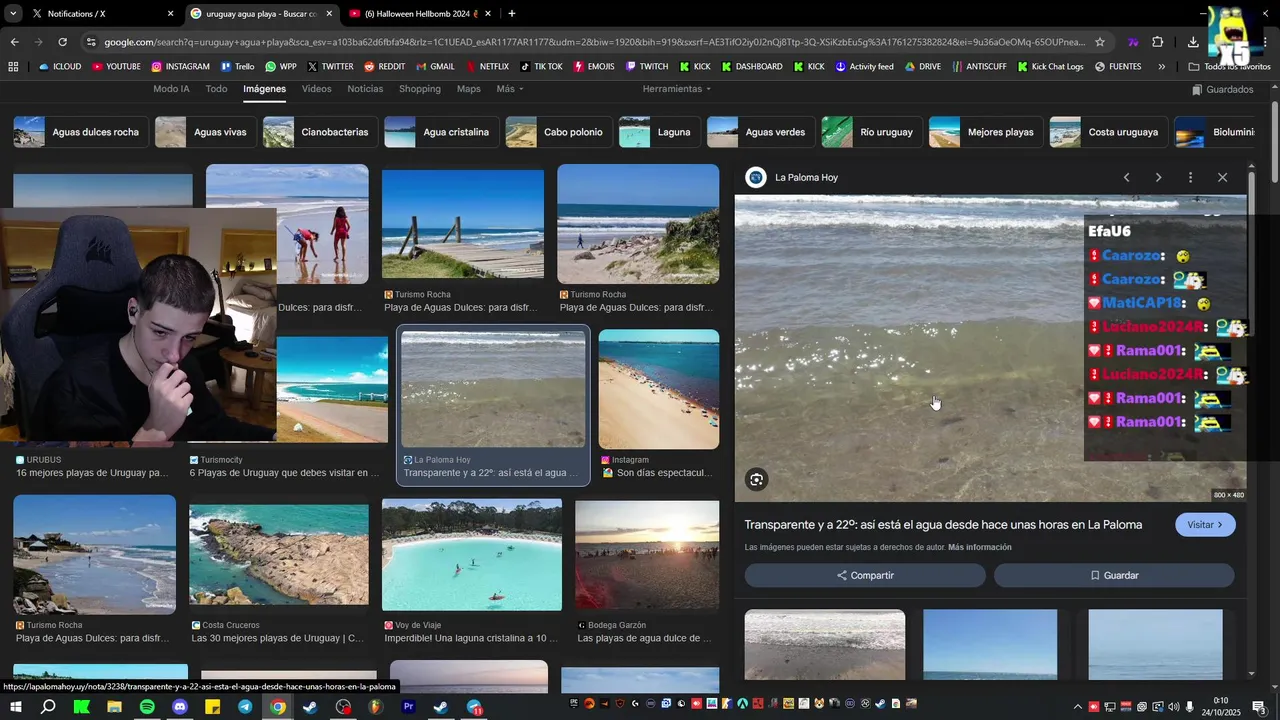Viewport: 1280px width, 720px height.
Task: Open the Trello bookmark
Action: (x=237, y=67)
